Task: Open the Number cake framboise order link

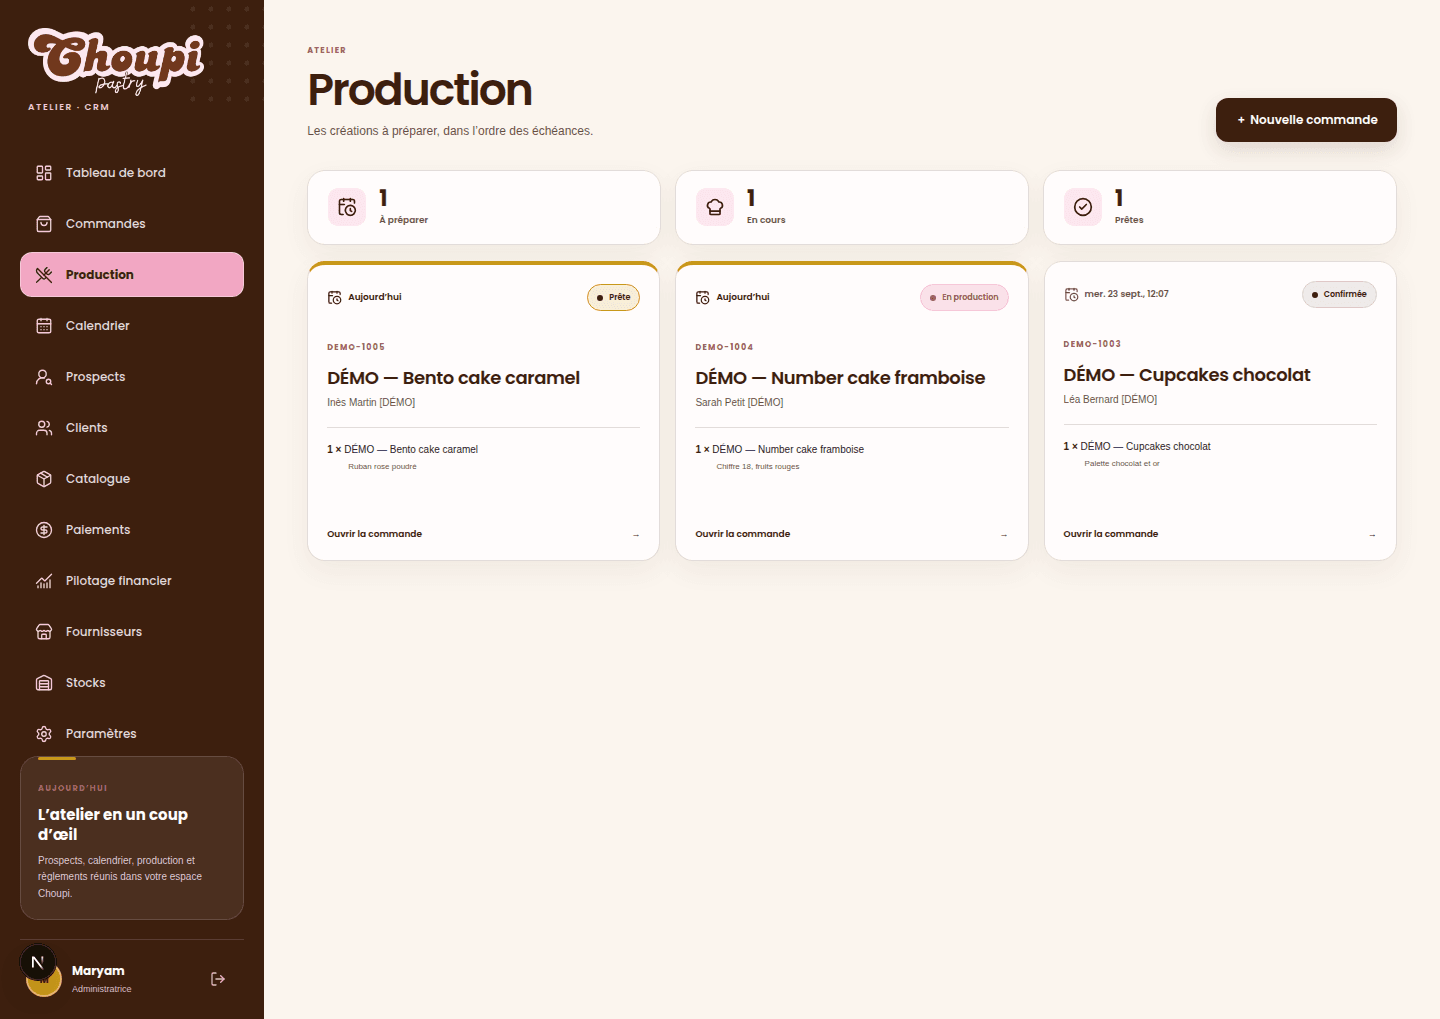Action: (x=742, y=534)
